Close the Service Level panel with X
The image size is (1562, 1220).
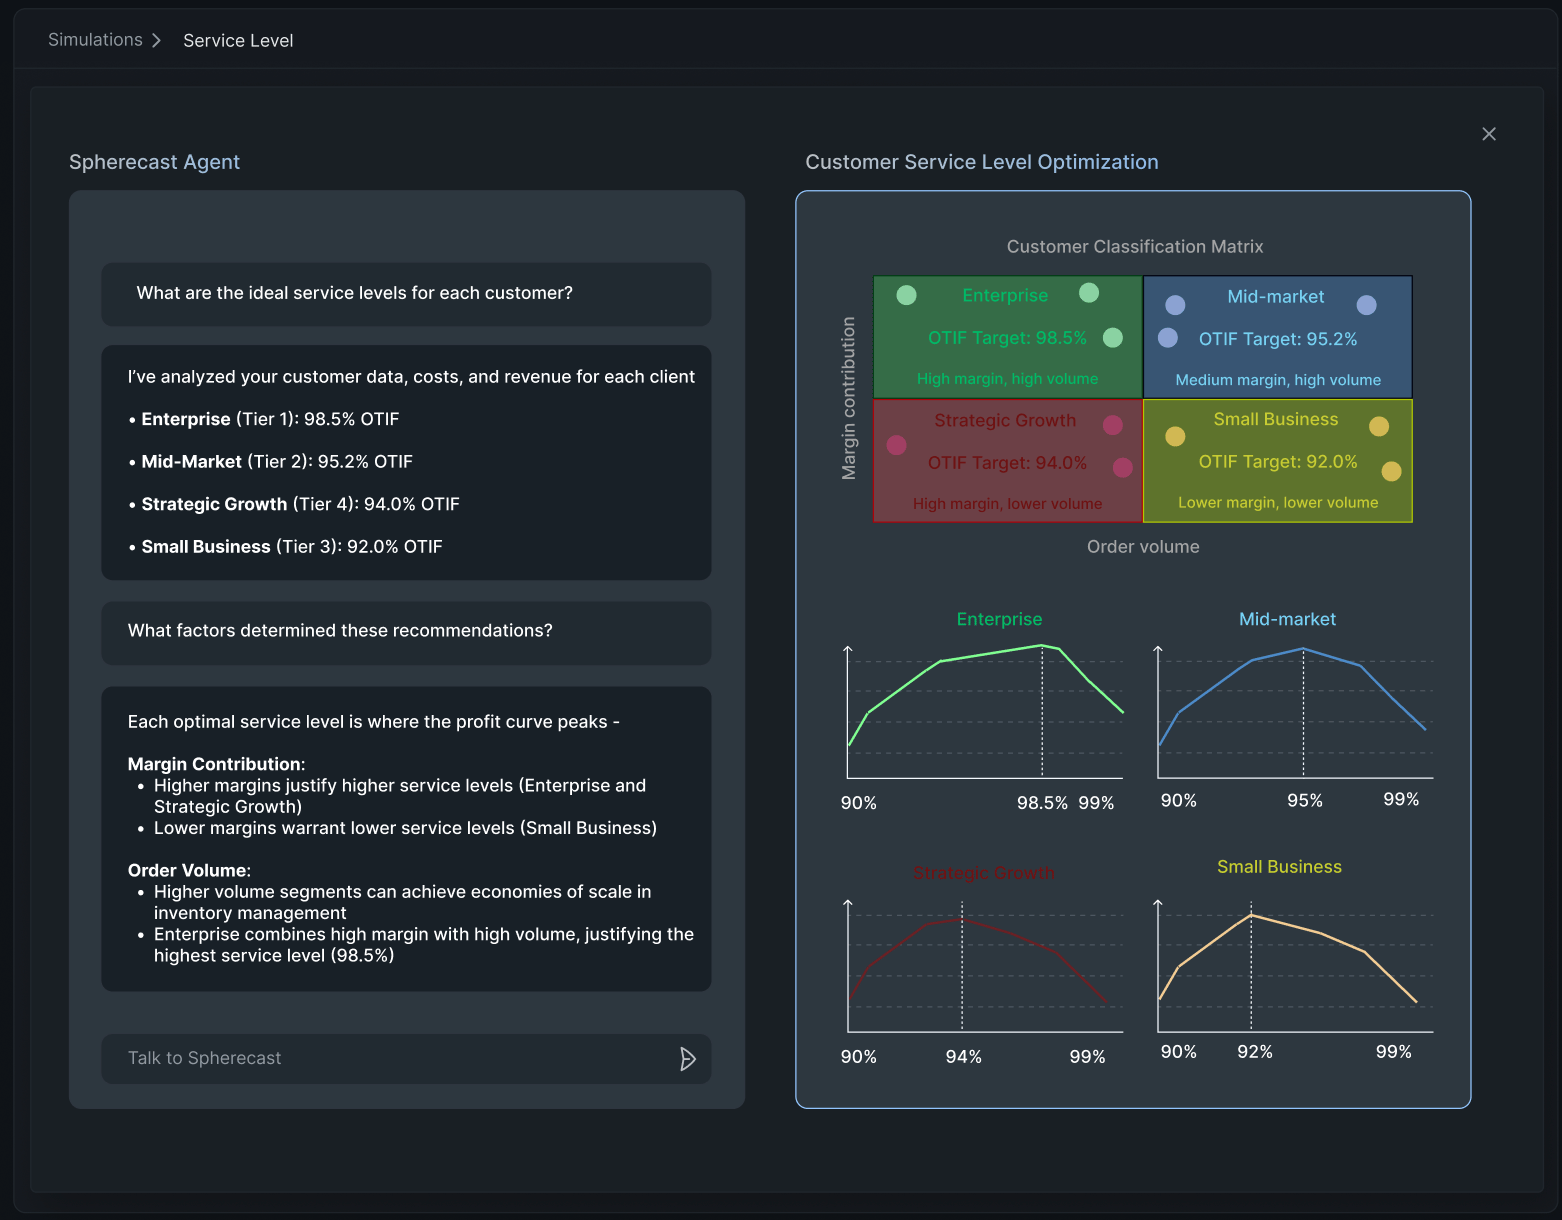(1489, 134)
